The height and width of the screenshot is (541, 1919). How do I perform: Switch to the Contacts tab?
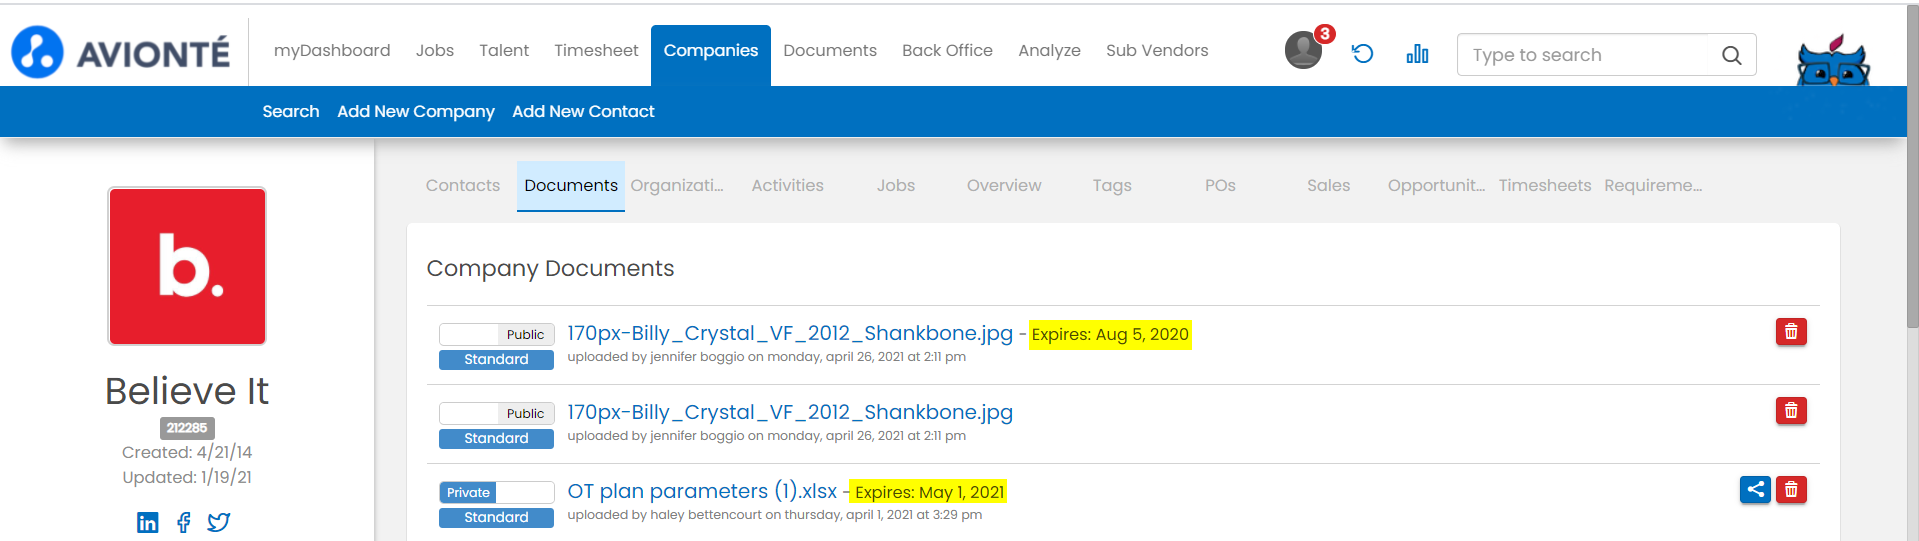point(462,186)
